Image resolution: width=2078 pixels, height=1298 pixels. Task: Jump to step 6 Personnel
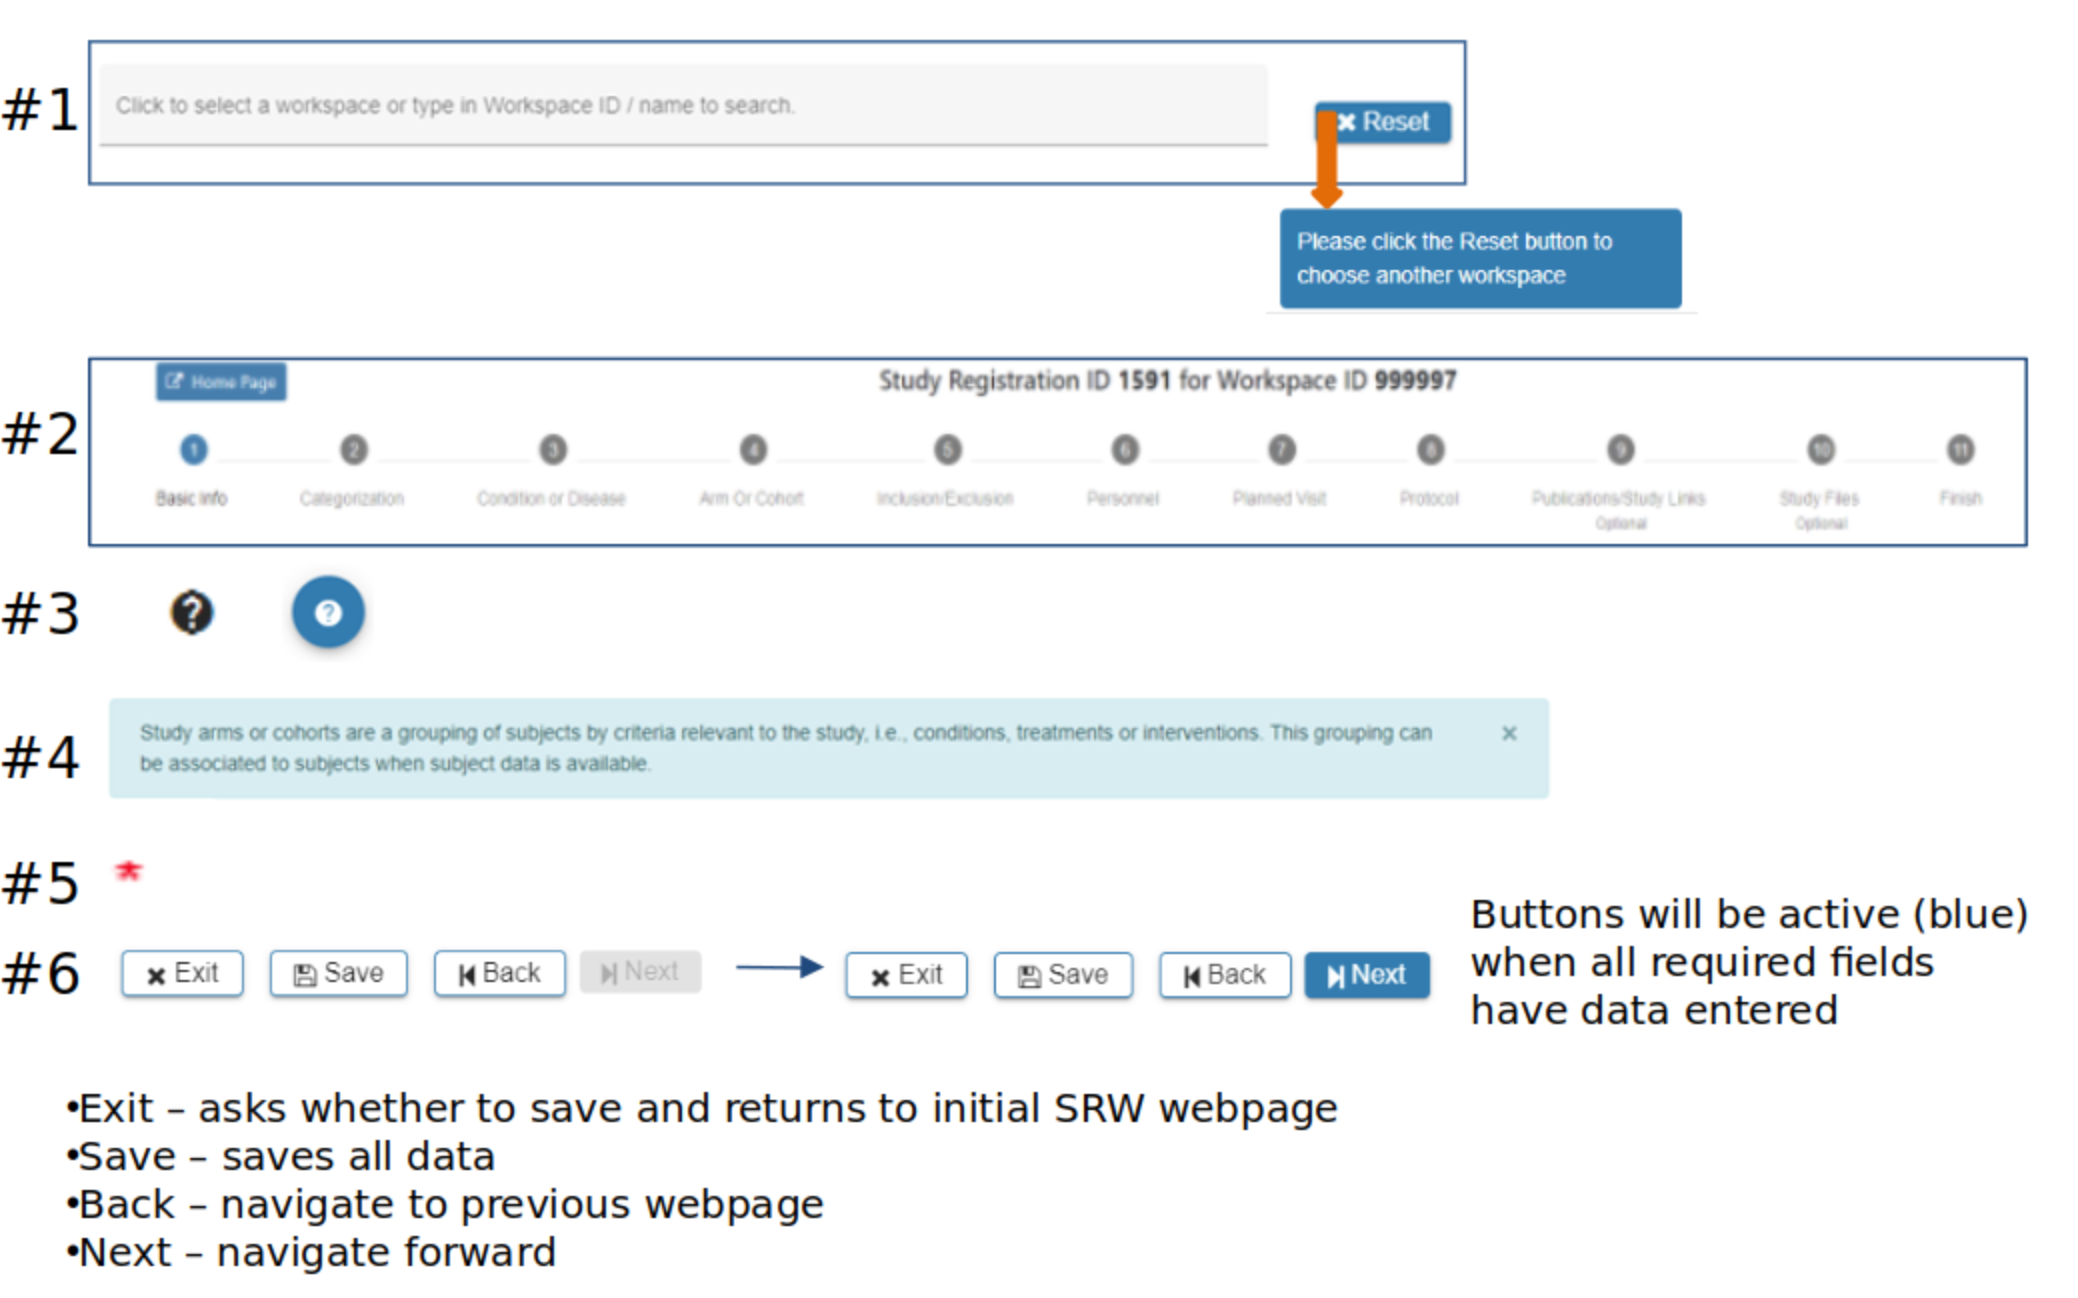click(x=1125, y=450)
